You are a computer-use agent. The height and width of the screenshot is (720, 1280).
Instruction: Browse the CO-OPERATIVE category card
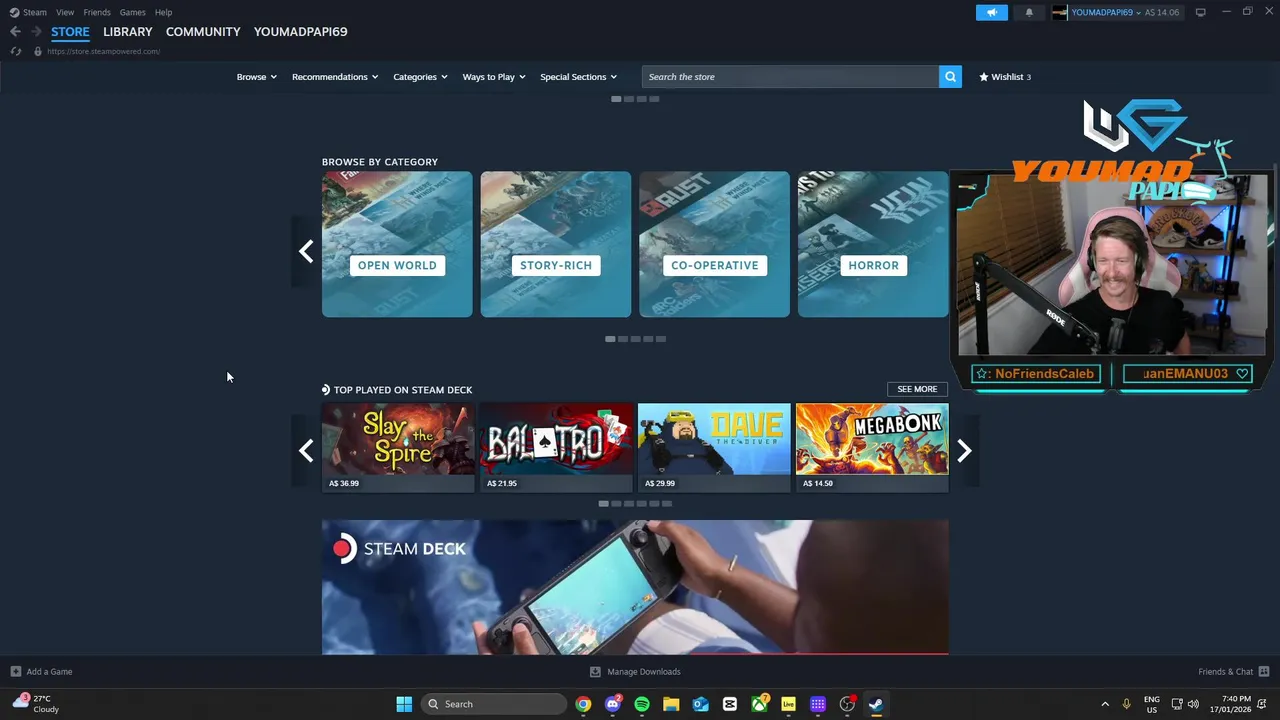tap(714, 245)
